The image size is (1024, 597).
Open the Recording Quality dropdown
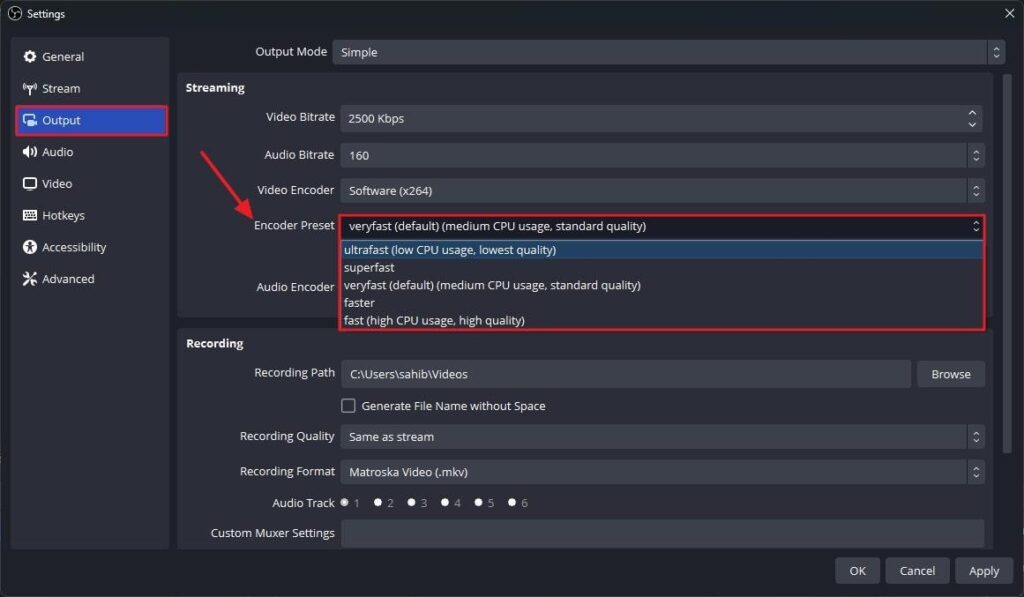(660, 436)
